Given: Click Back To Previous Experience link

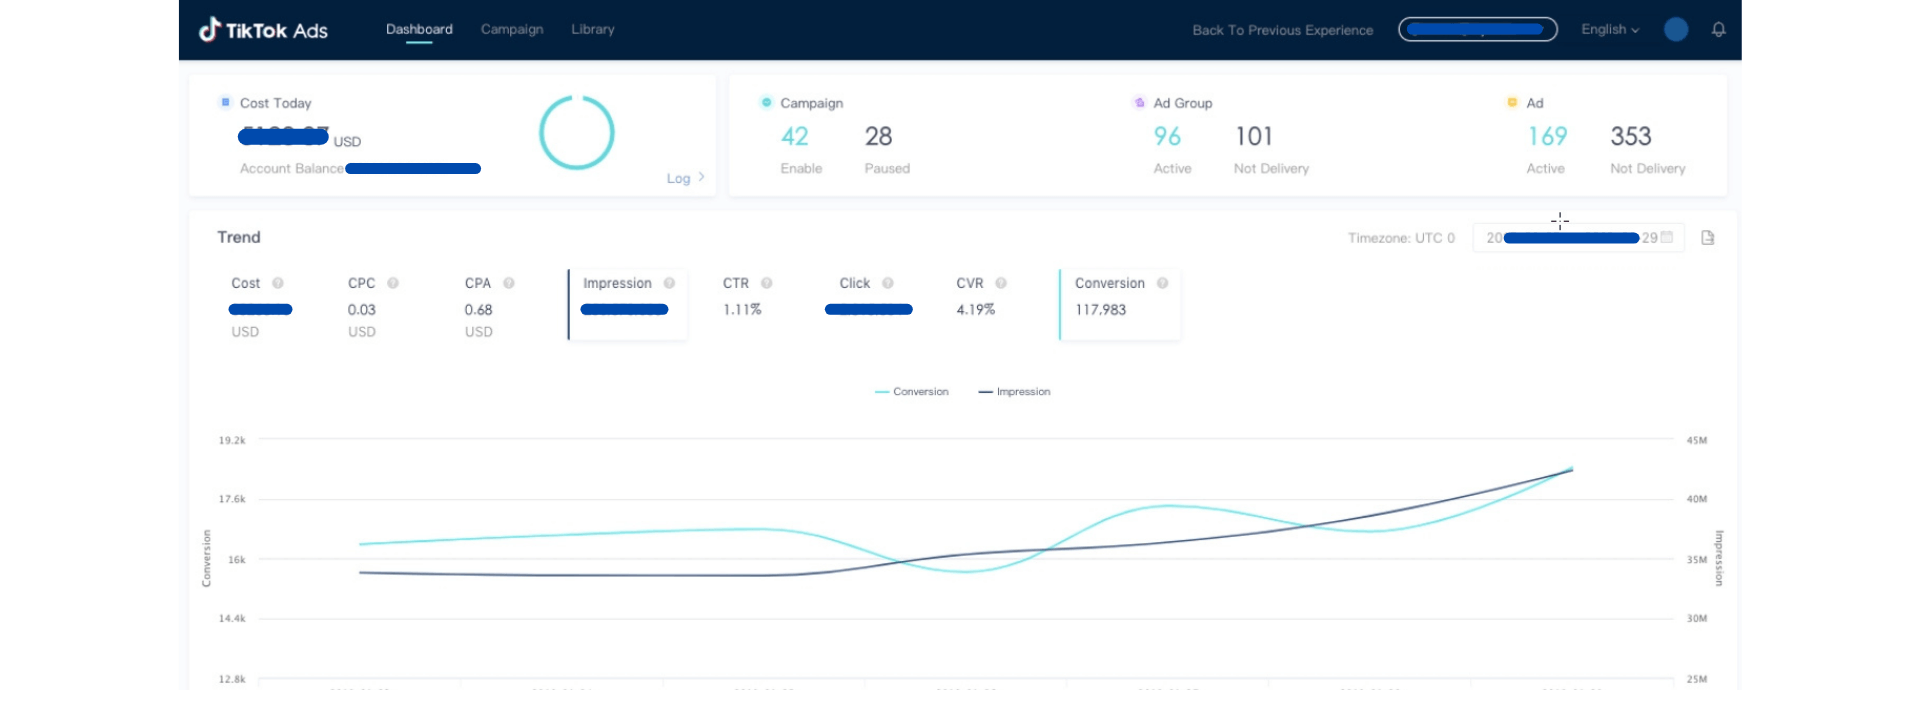Looking at the screenshot, I should pyautogui.click(x=1282, y=30).
